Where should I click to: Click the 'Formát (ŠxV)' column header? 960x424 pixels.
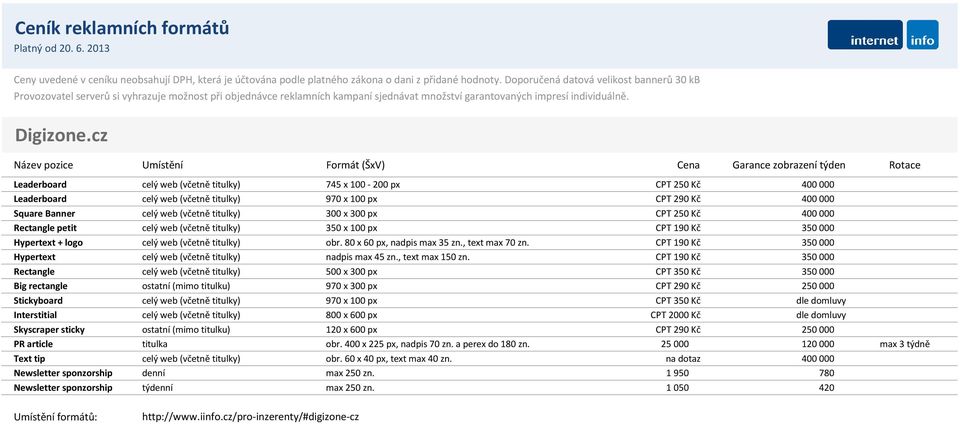[x=355, y=165]
